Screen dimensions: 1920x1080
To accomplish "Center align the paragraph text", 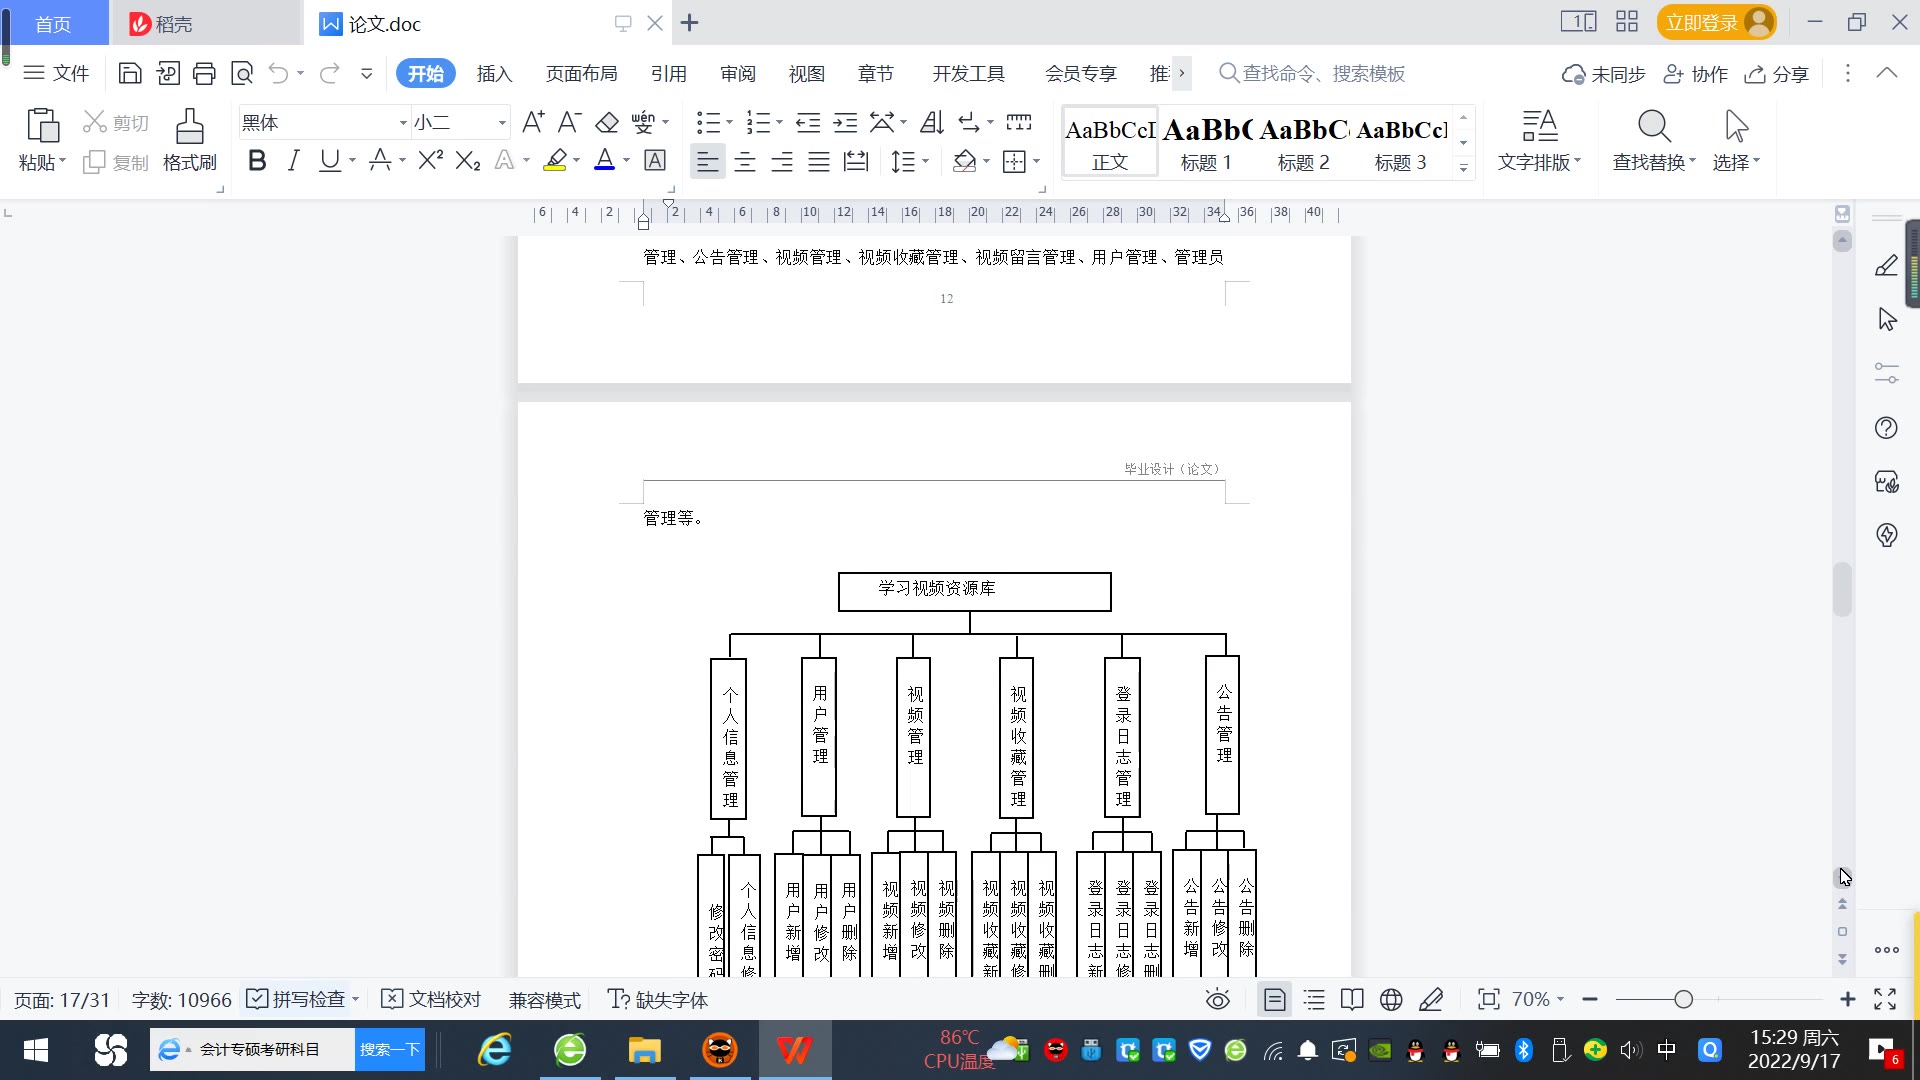I will 745,162.
